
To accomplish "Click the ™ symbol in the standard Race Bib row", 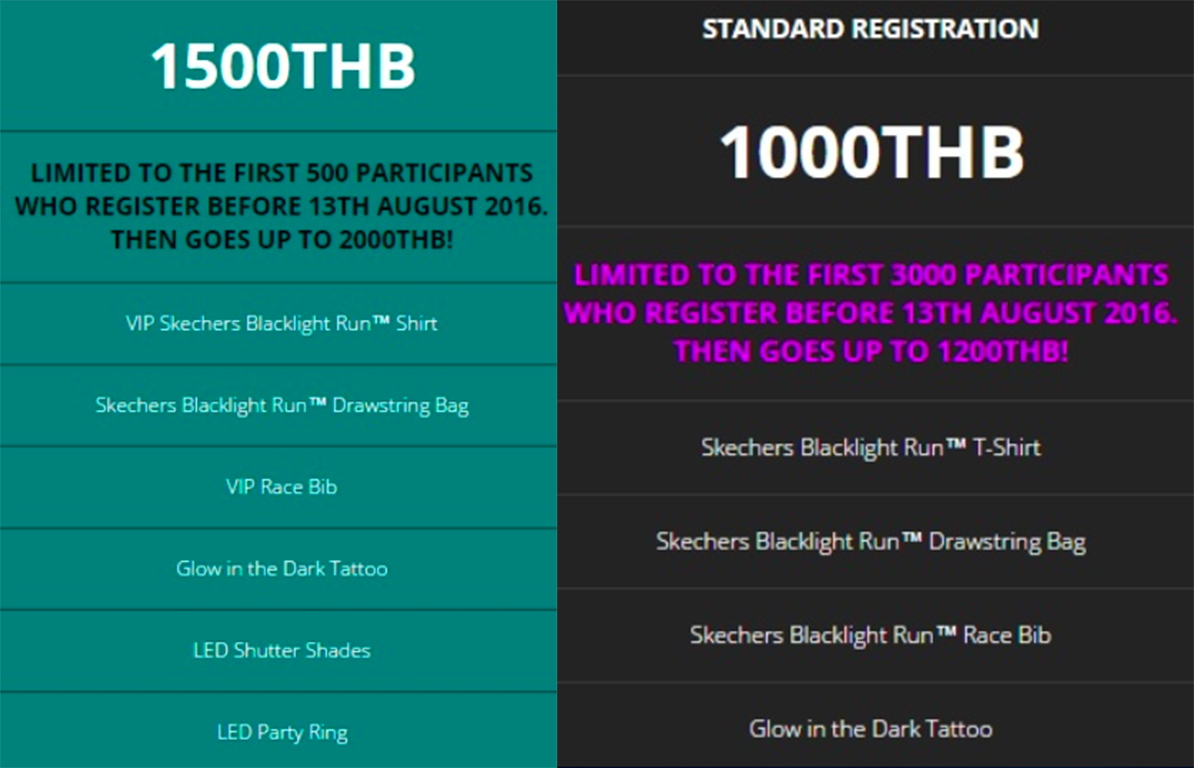I will (x=946, y=634).
